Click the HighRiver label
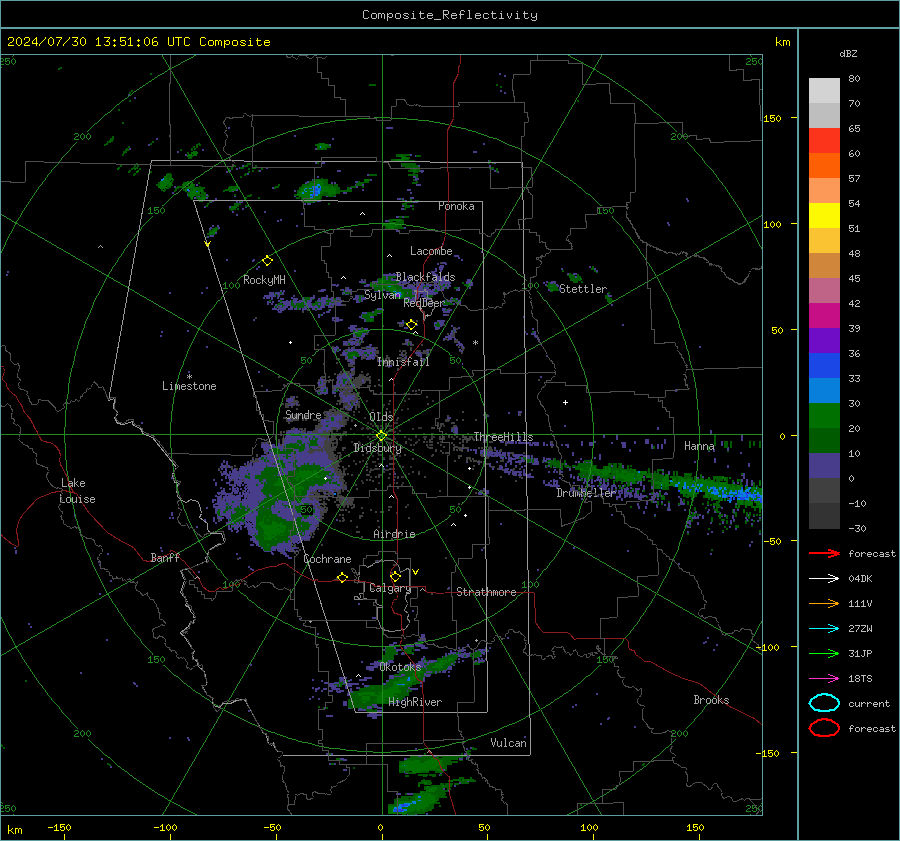Image resolution: width=900 pixels, height=841 pixels. click(415, 702)
